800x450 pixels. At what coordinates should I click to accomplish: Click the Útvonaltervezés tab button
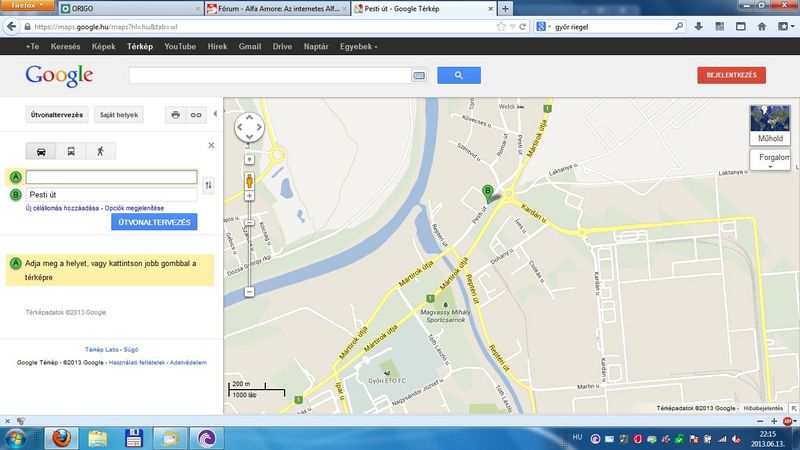57,115
